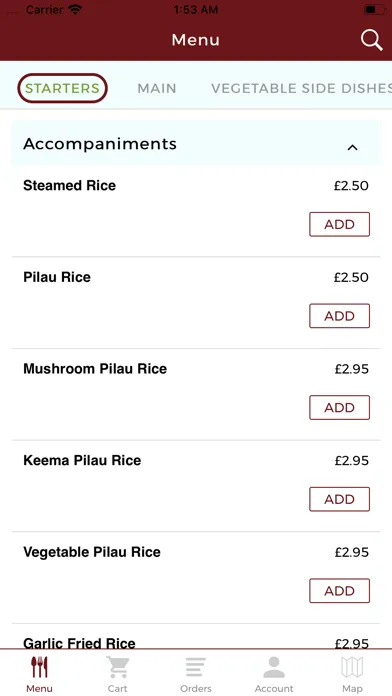Open the search magnifier icon
This screenshot has height=696, width=392.
(371, 40)
